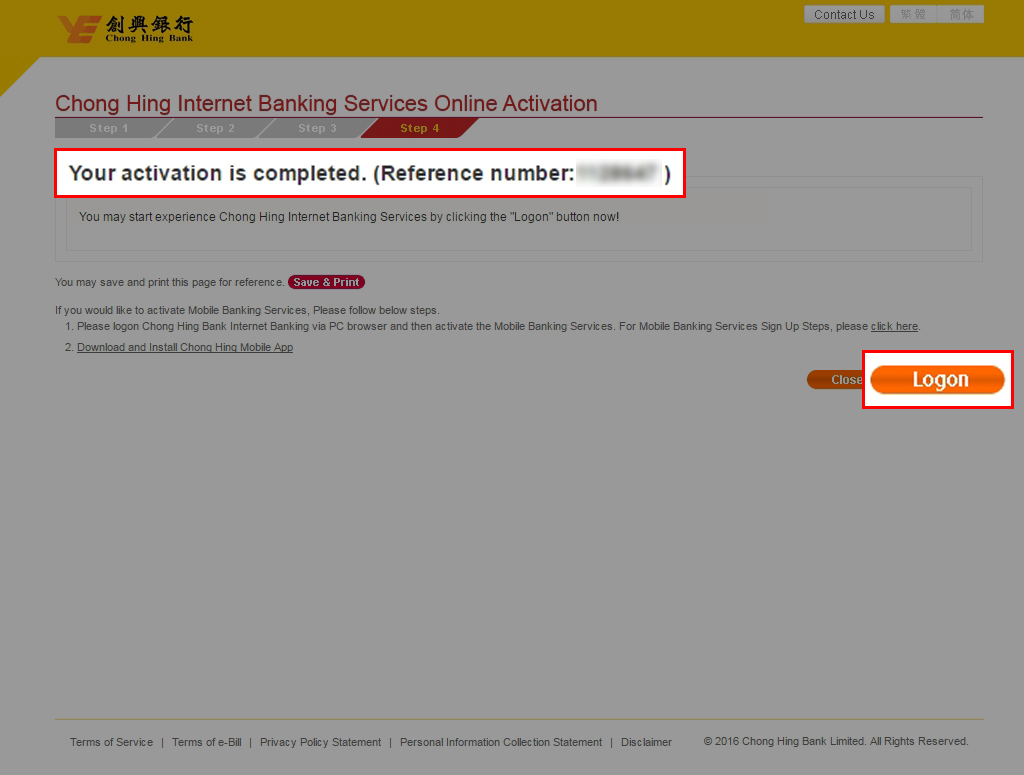Image resolution: width=1024 pixels, height=775 pixels.
Task: Click the Close button
Action: 837,379
